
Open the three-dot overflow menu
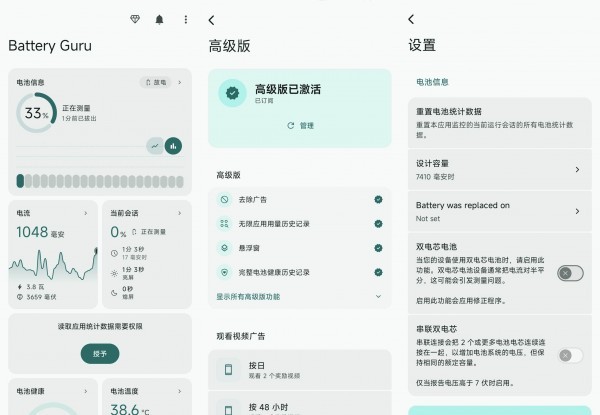(x=186, y=20)
